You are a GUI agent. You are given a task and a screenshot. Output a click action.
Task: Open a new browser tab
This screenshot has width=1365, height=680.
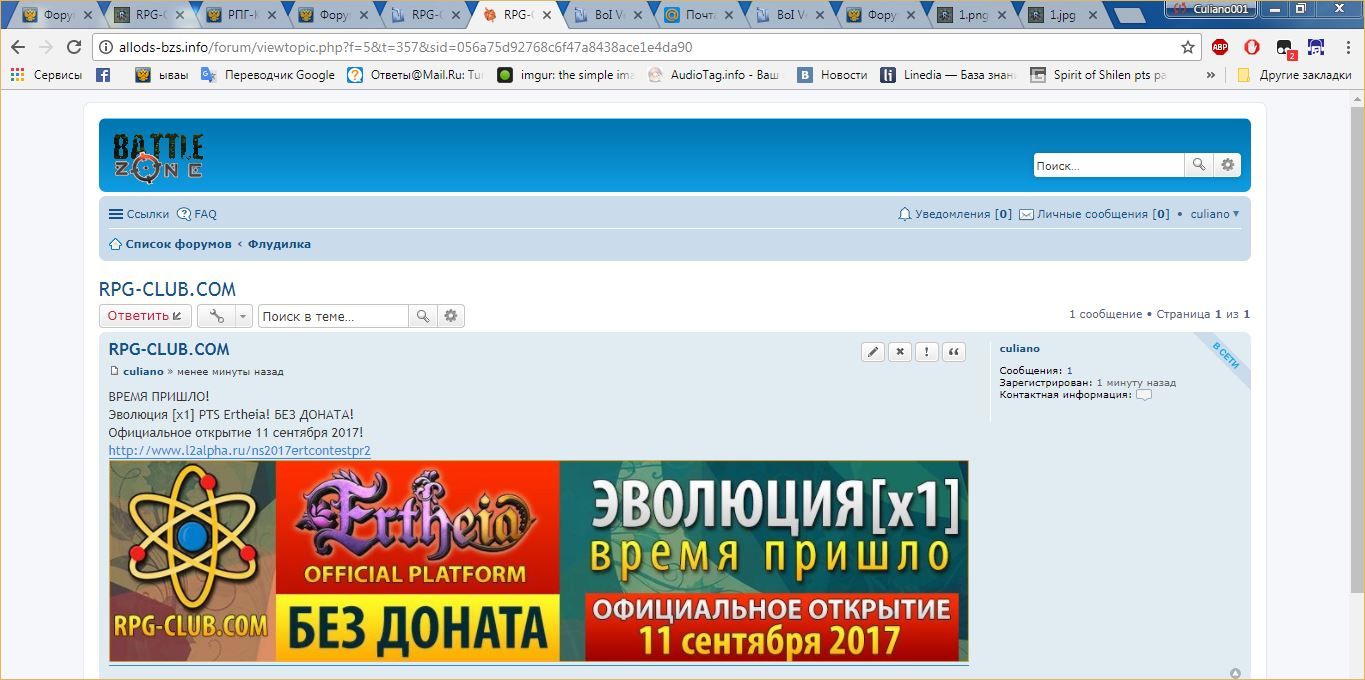click(1129, 16)
